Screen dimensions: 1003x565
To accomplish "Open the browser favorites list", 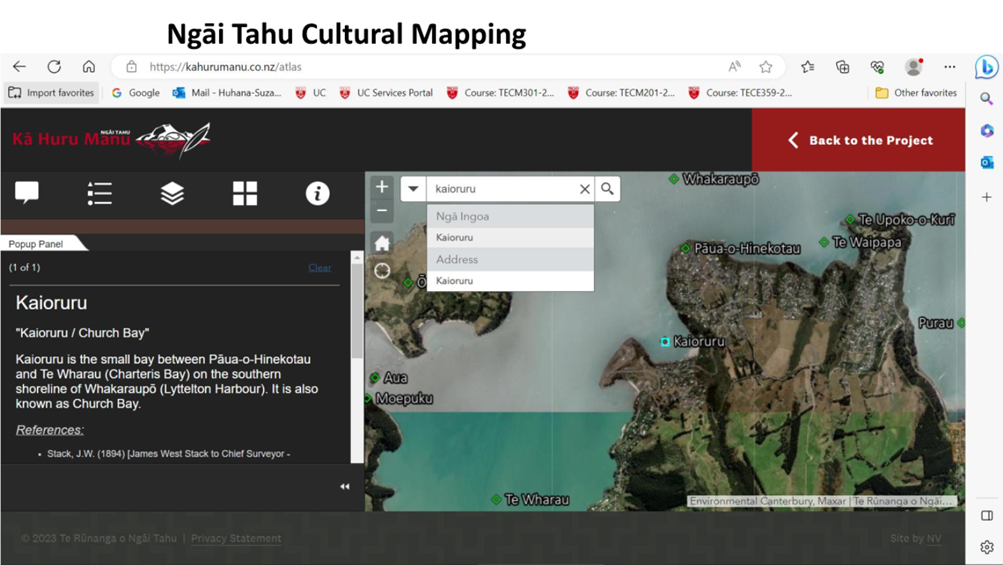I will click(808, 67).
